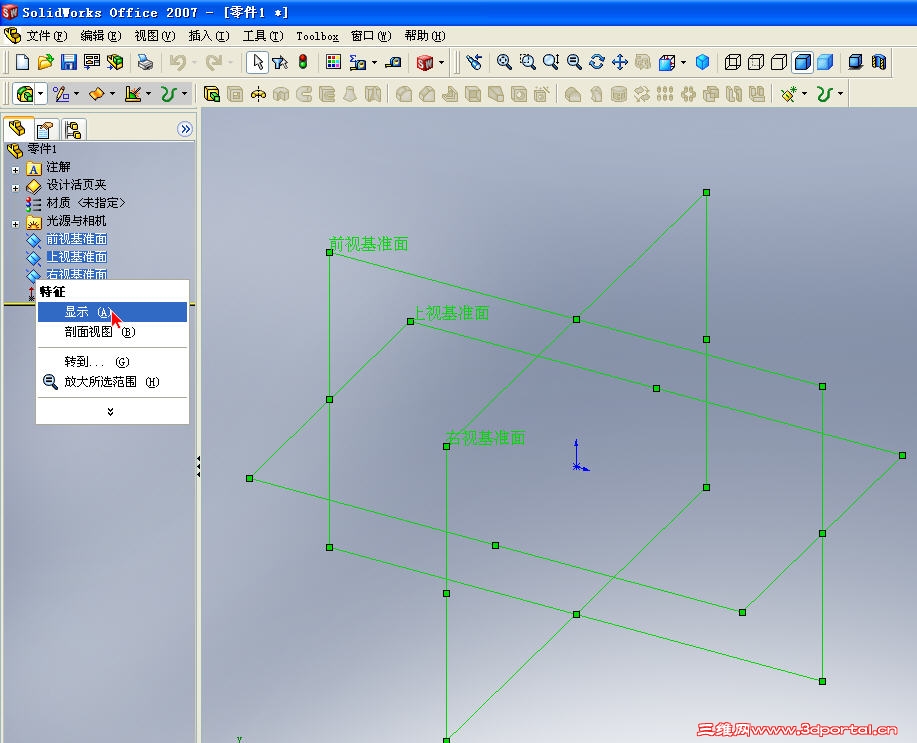Image resolution: width=917 pixels, height=743 pixels.
Task: Open the 编辑(E) menu
Action: pyautogui.click(x=101, y=36)
